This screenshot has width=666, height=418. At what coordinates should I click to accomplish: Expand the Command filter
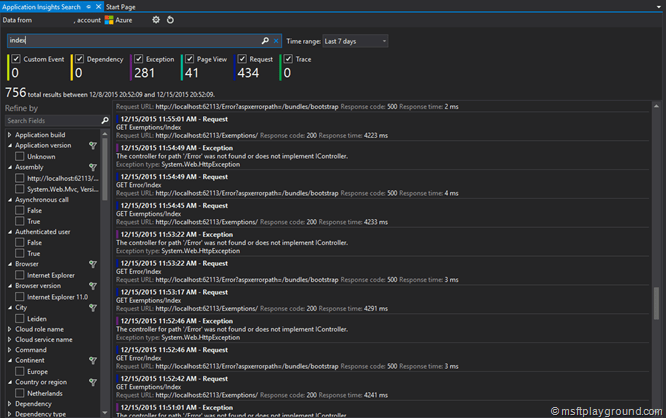9,350
